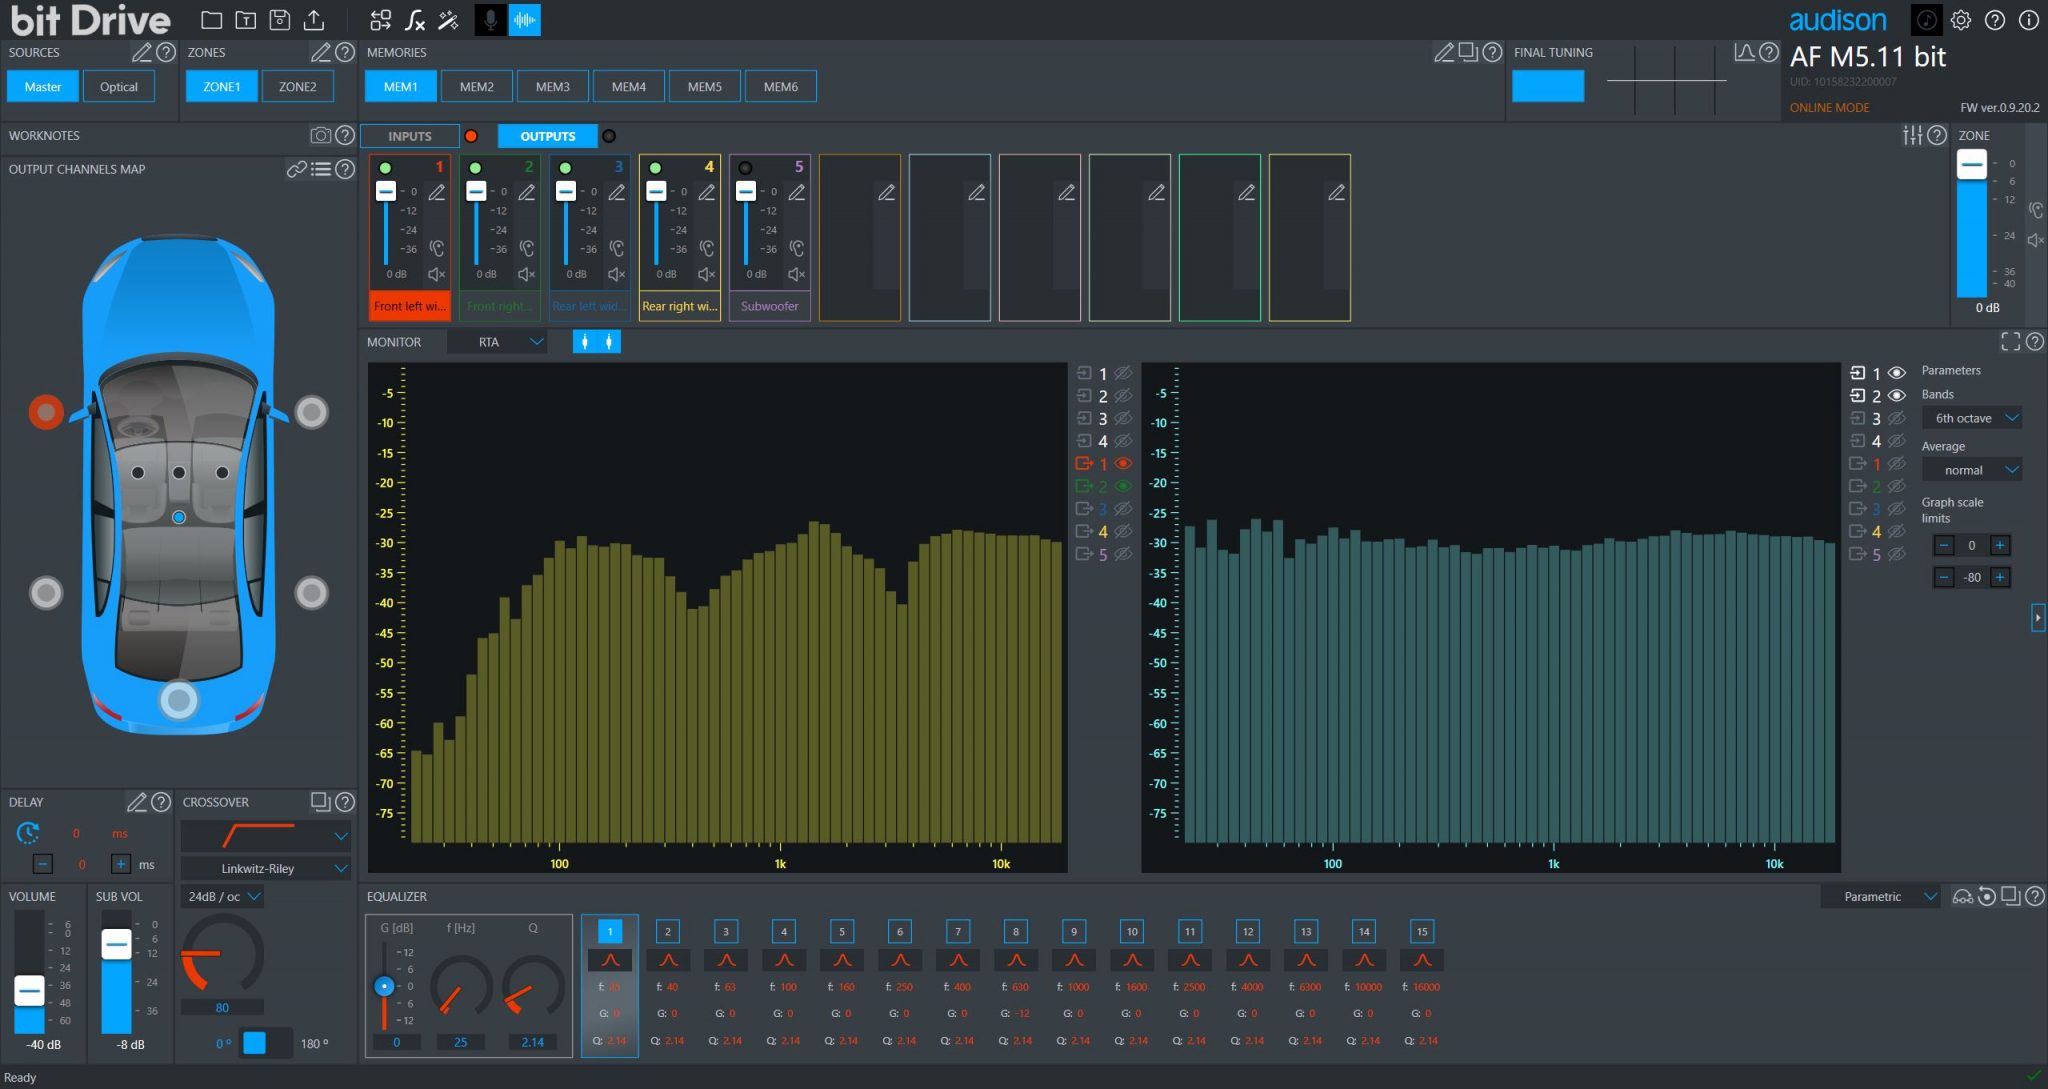The image size is (2048, 1089).
Task: Click the mixer faders icon above the ZONE panel
Action: (x=1911, y=135)
